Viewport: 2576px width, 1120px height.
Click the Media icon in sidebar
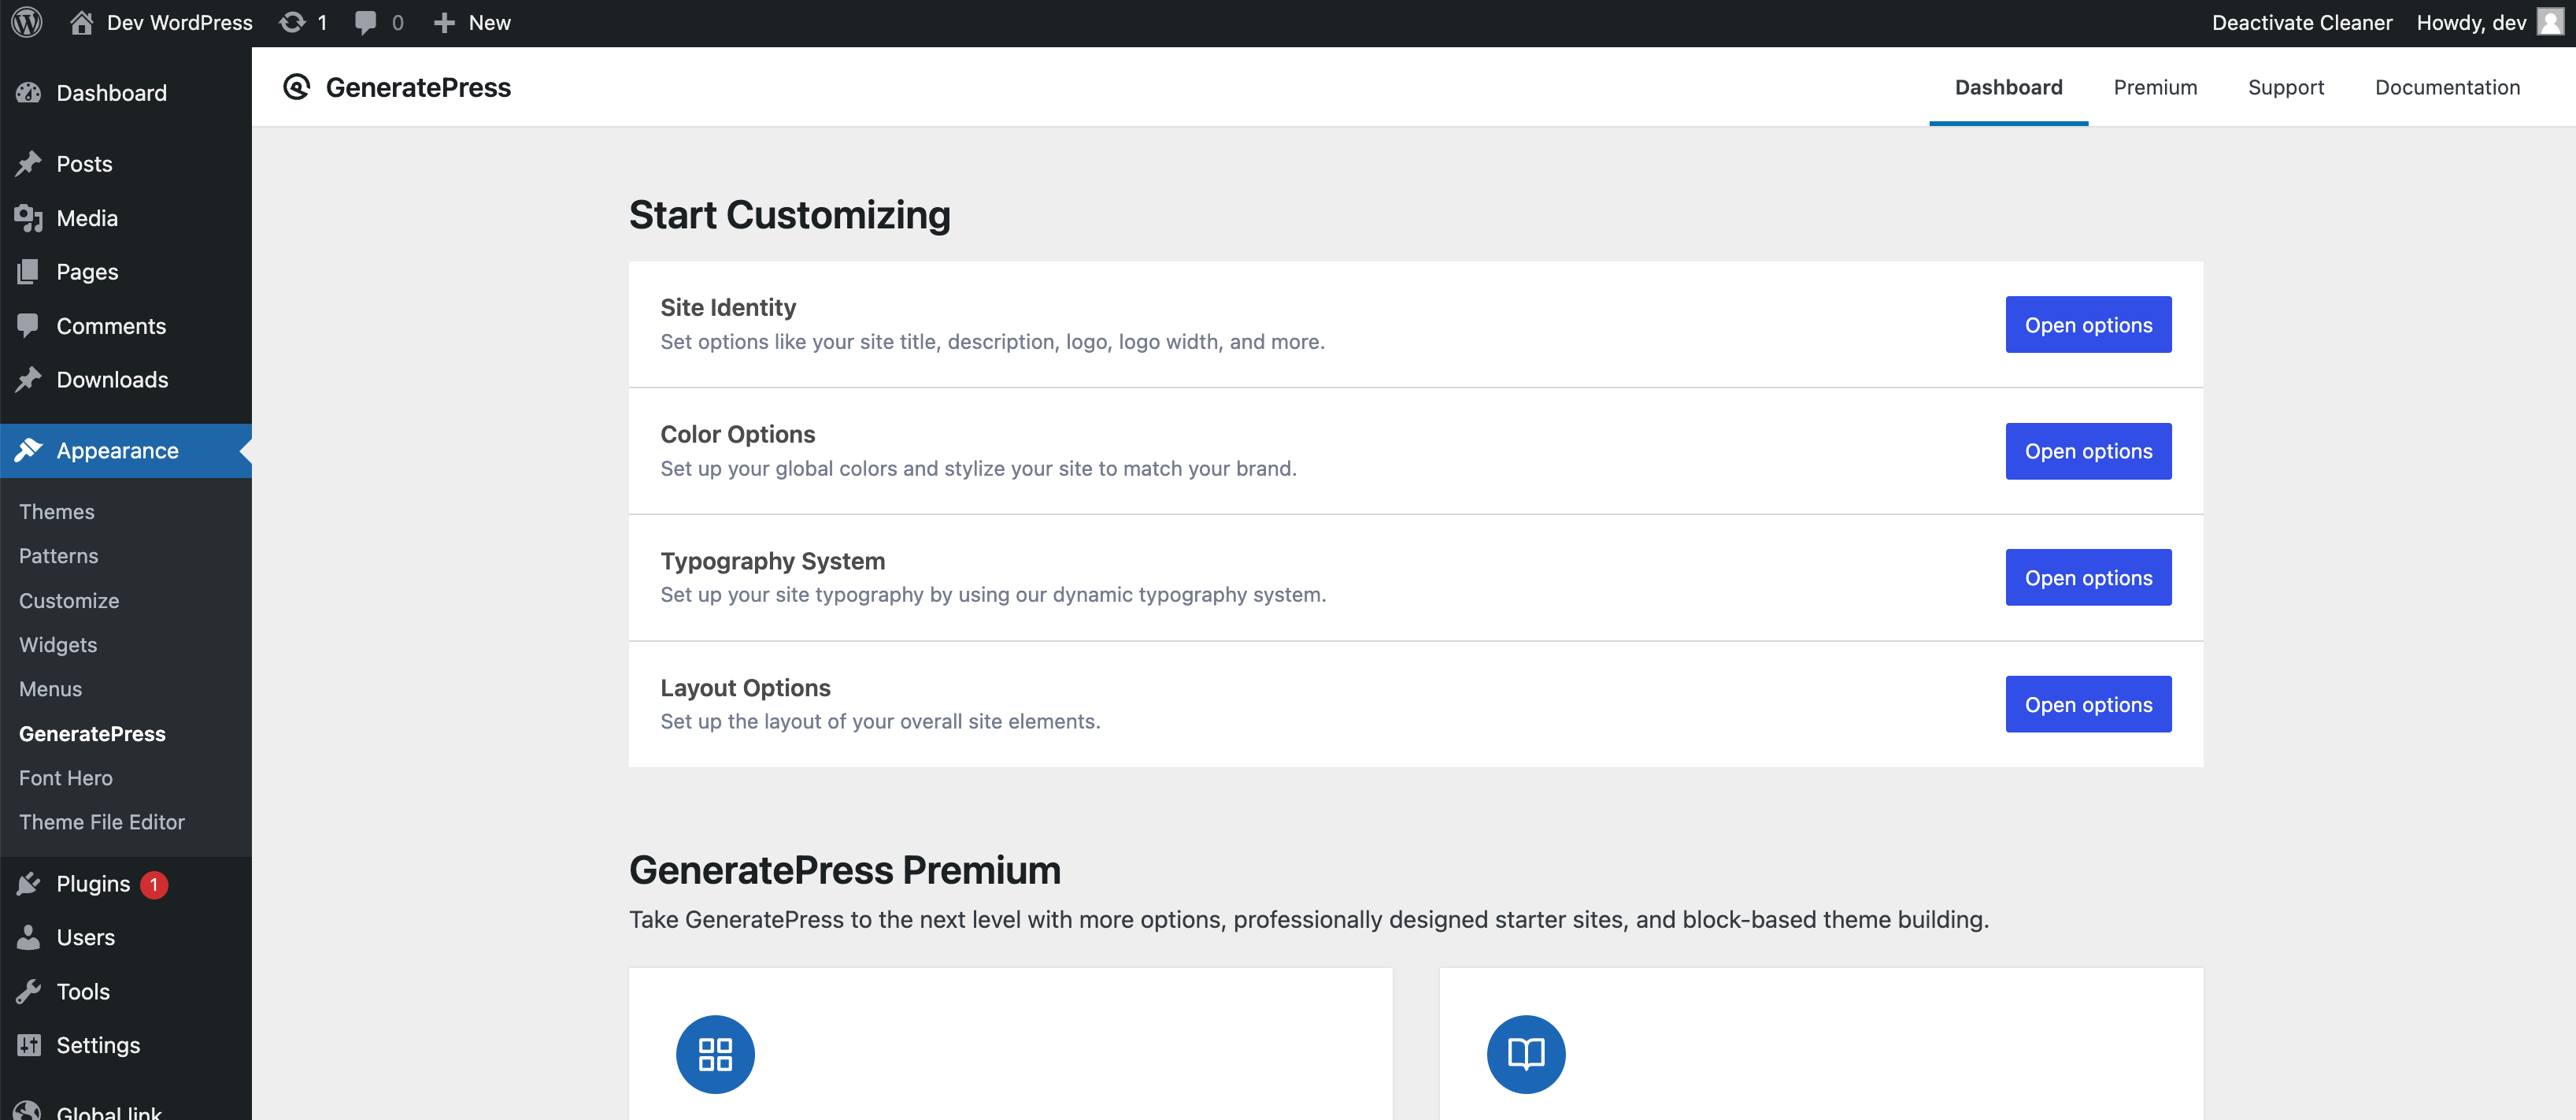pos(29,218)
